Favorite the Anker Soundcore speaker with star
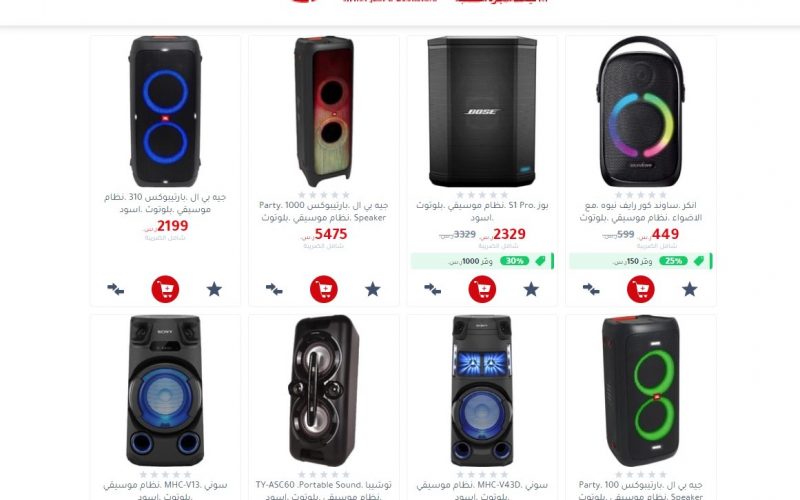The width and height of the screenshot is (800, 500). 690,289
